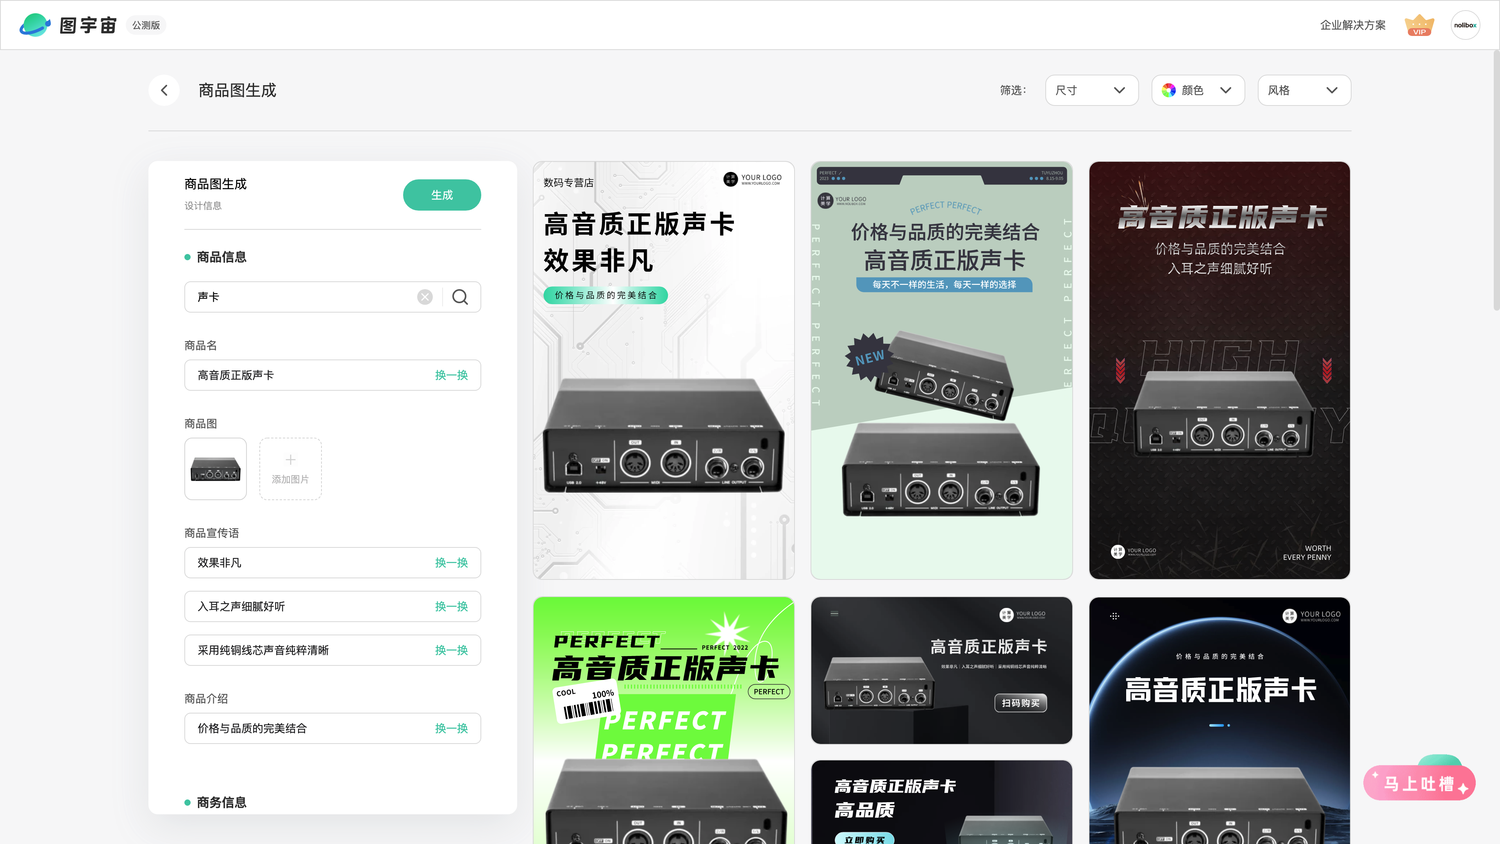Open the dark banner with 扫码购买

[942, 671]
